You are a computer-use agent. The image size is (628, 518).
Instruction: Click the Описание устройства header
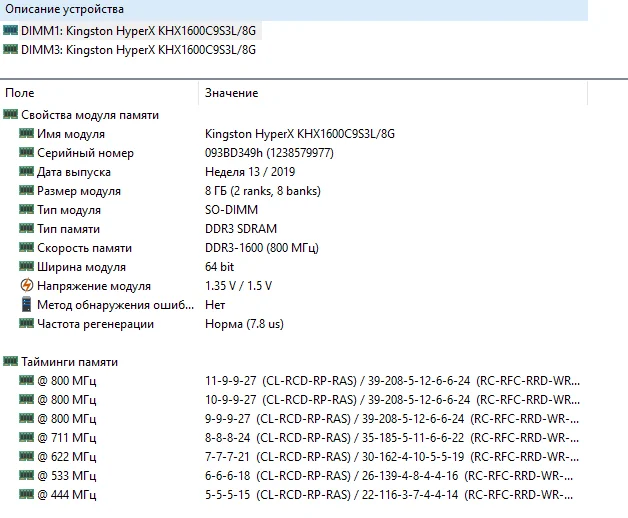click(x=64, y=9)
